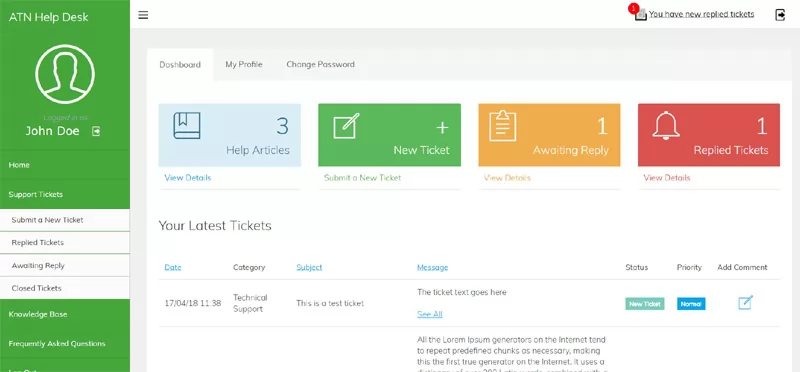Click 'The ticket text goes here' message
The width and height of the screenshot is (800, 372).
[x=462, y=292]
